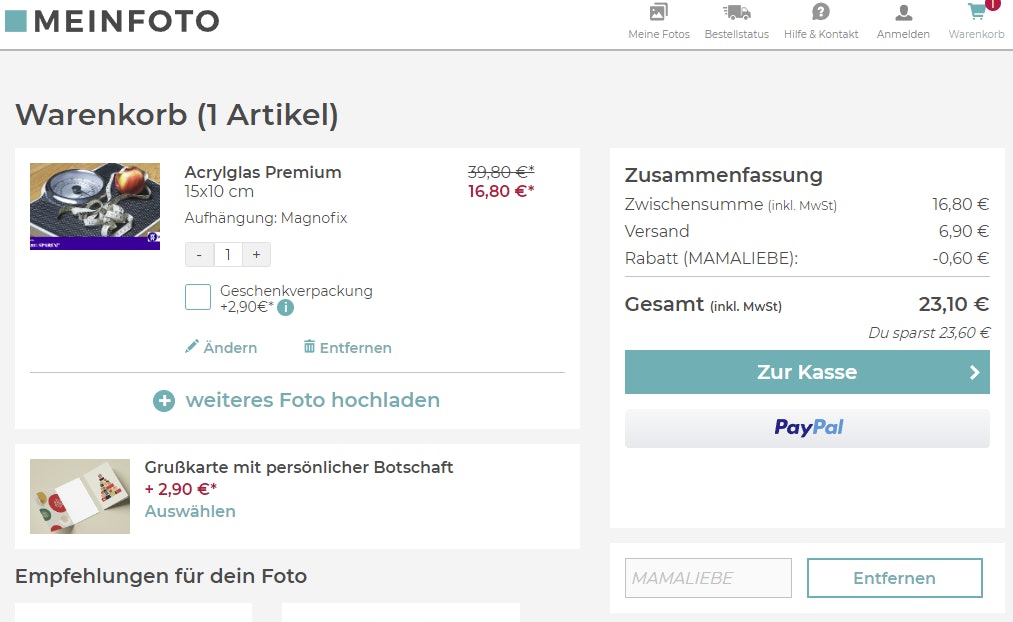The width and height of the screenshot is (1013, 622).
Task: Pay using the PayPal button
Action: (x=806, y=428)
